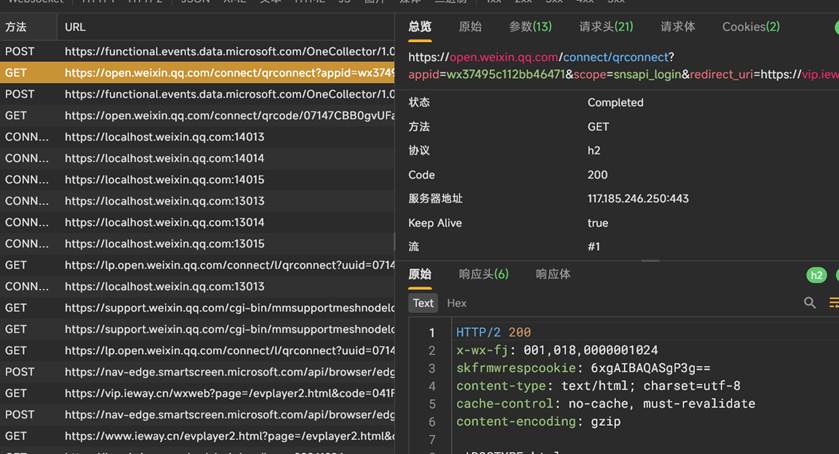Open the Cookies(2) tab
The image size is (839, 454).
point(751,27)
